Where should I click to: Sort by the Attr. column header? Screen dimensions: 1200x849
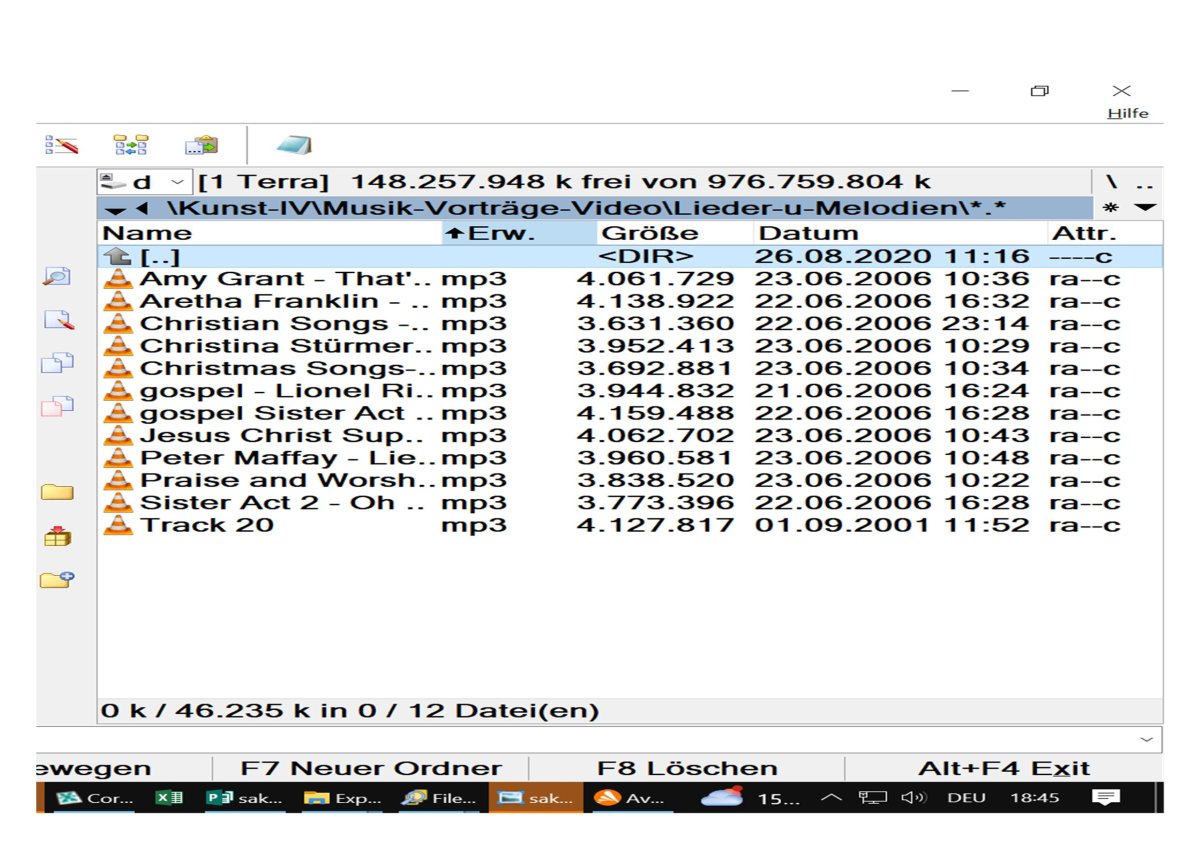(1105, 234)
